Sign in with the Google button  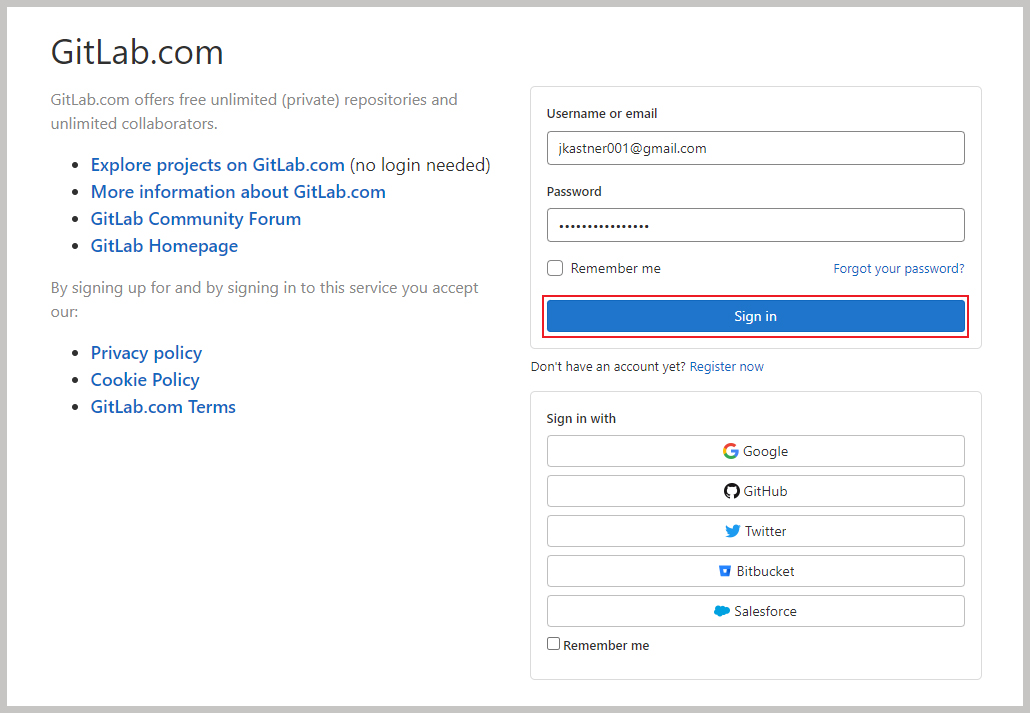tap(755, 451)
